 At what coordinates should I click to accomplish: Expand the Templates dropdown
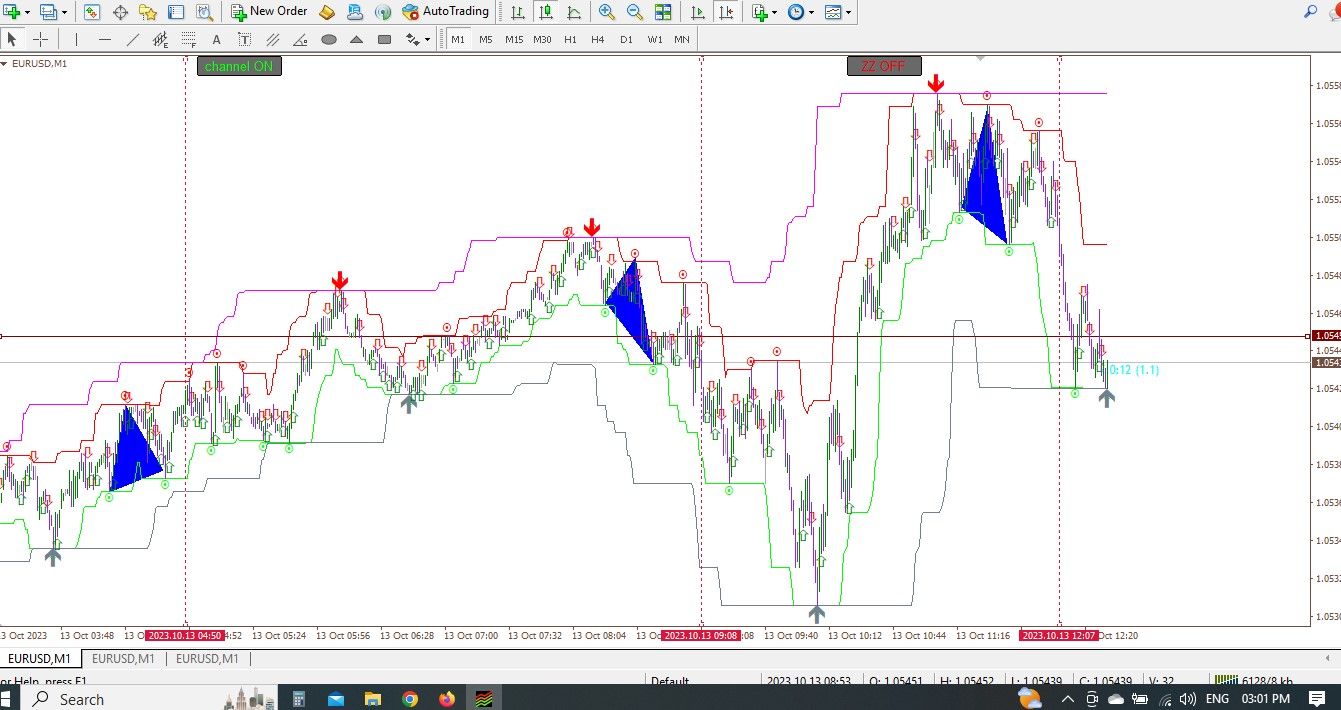click(848, 12)
